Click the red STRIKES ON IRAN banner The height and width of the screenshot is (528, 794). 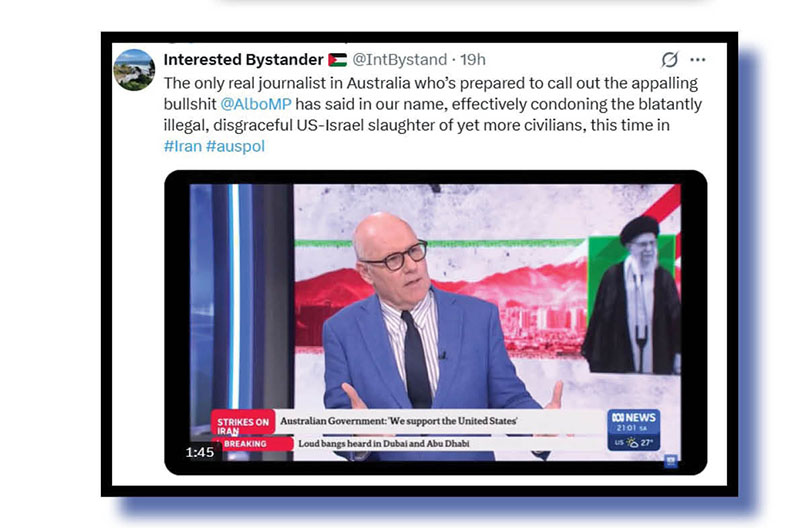(x=243, y=424)
